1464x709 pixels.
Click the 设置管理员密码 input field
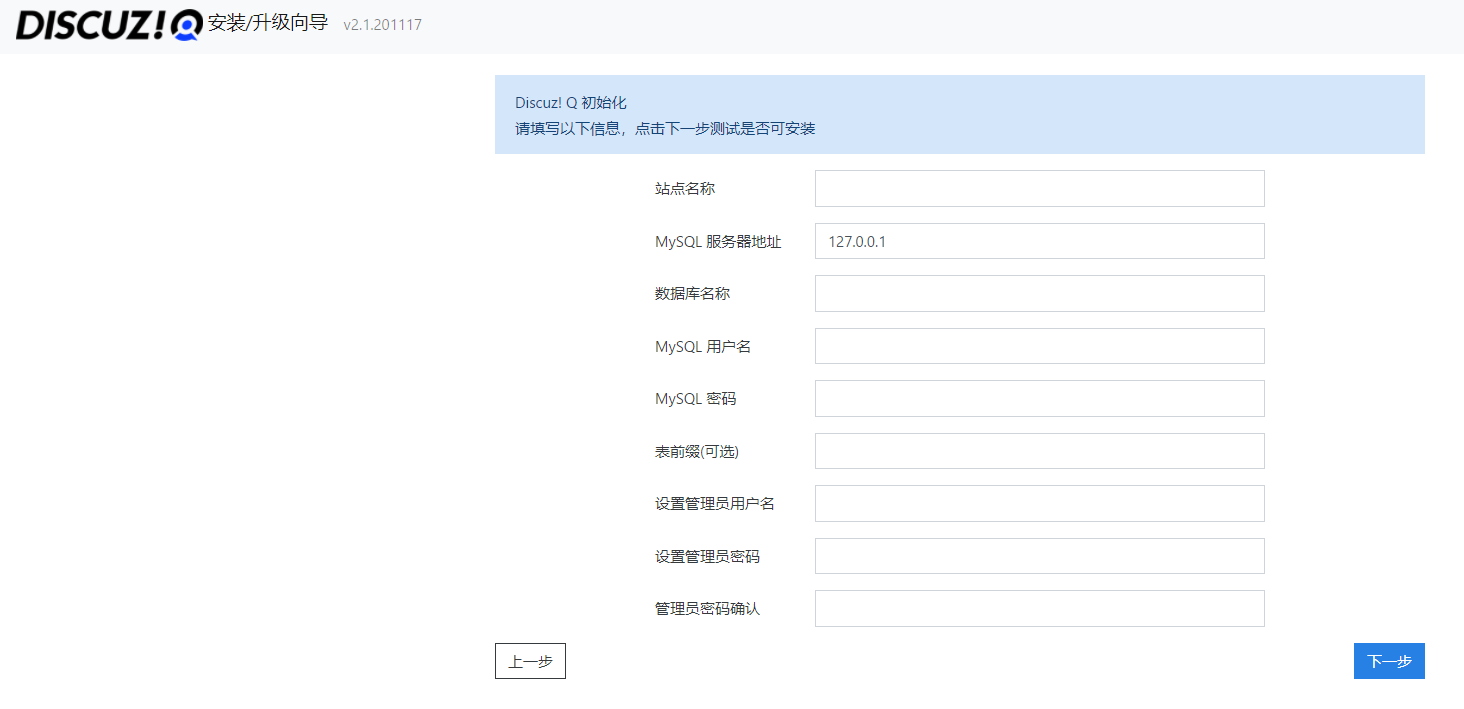tap(1039, 556)
